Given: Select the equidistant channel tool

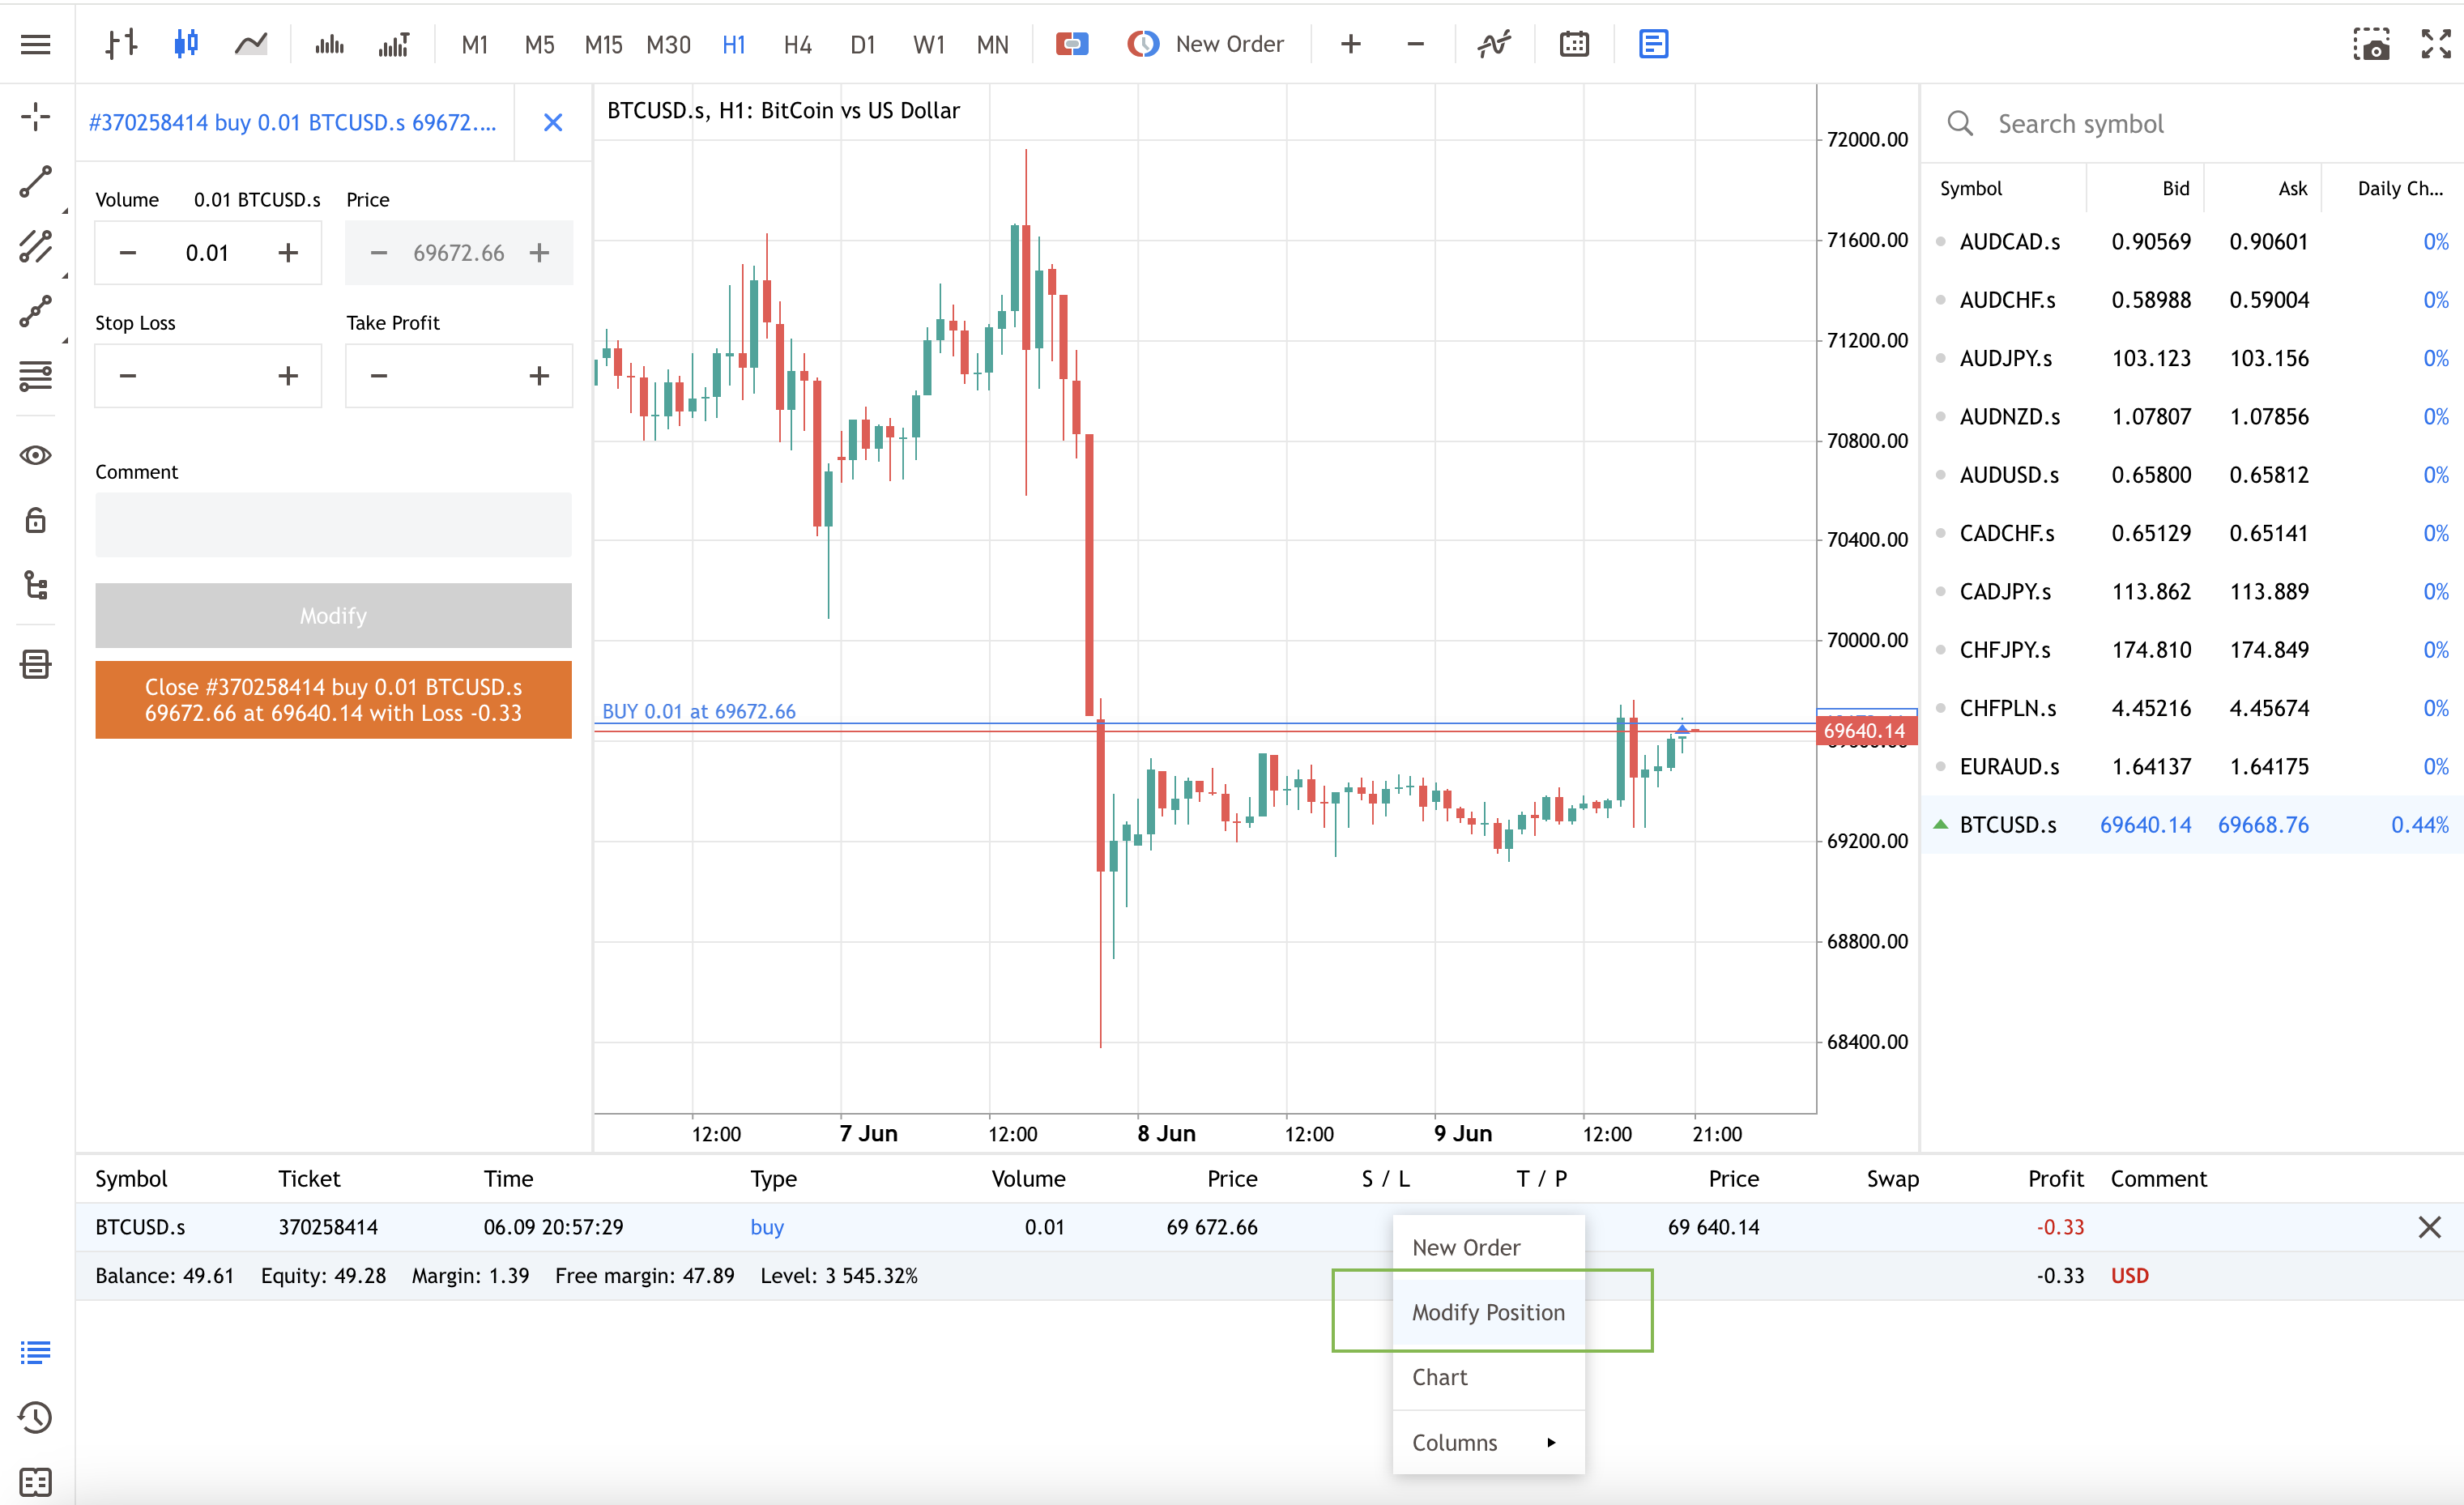Looking at the screenshot, I should point(36,247).
